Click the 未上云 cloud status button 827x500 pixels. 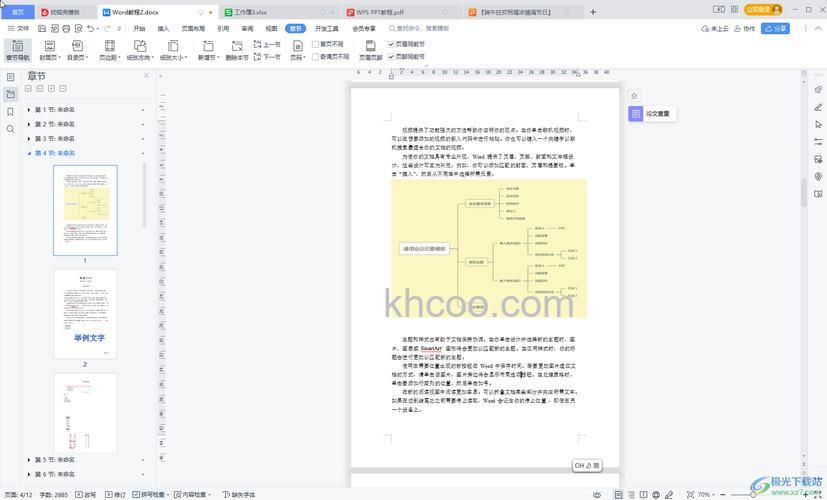[x=715, y=28]
